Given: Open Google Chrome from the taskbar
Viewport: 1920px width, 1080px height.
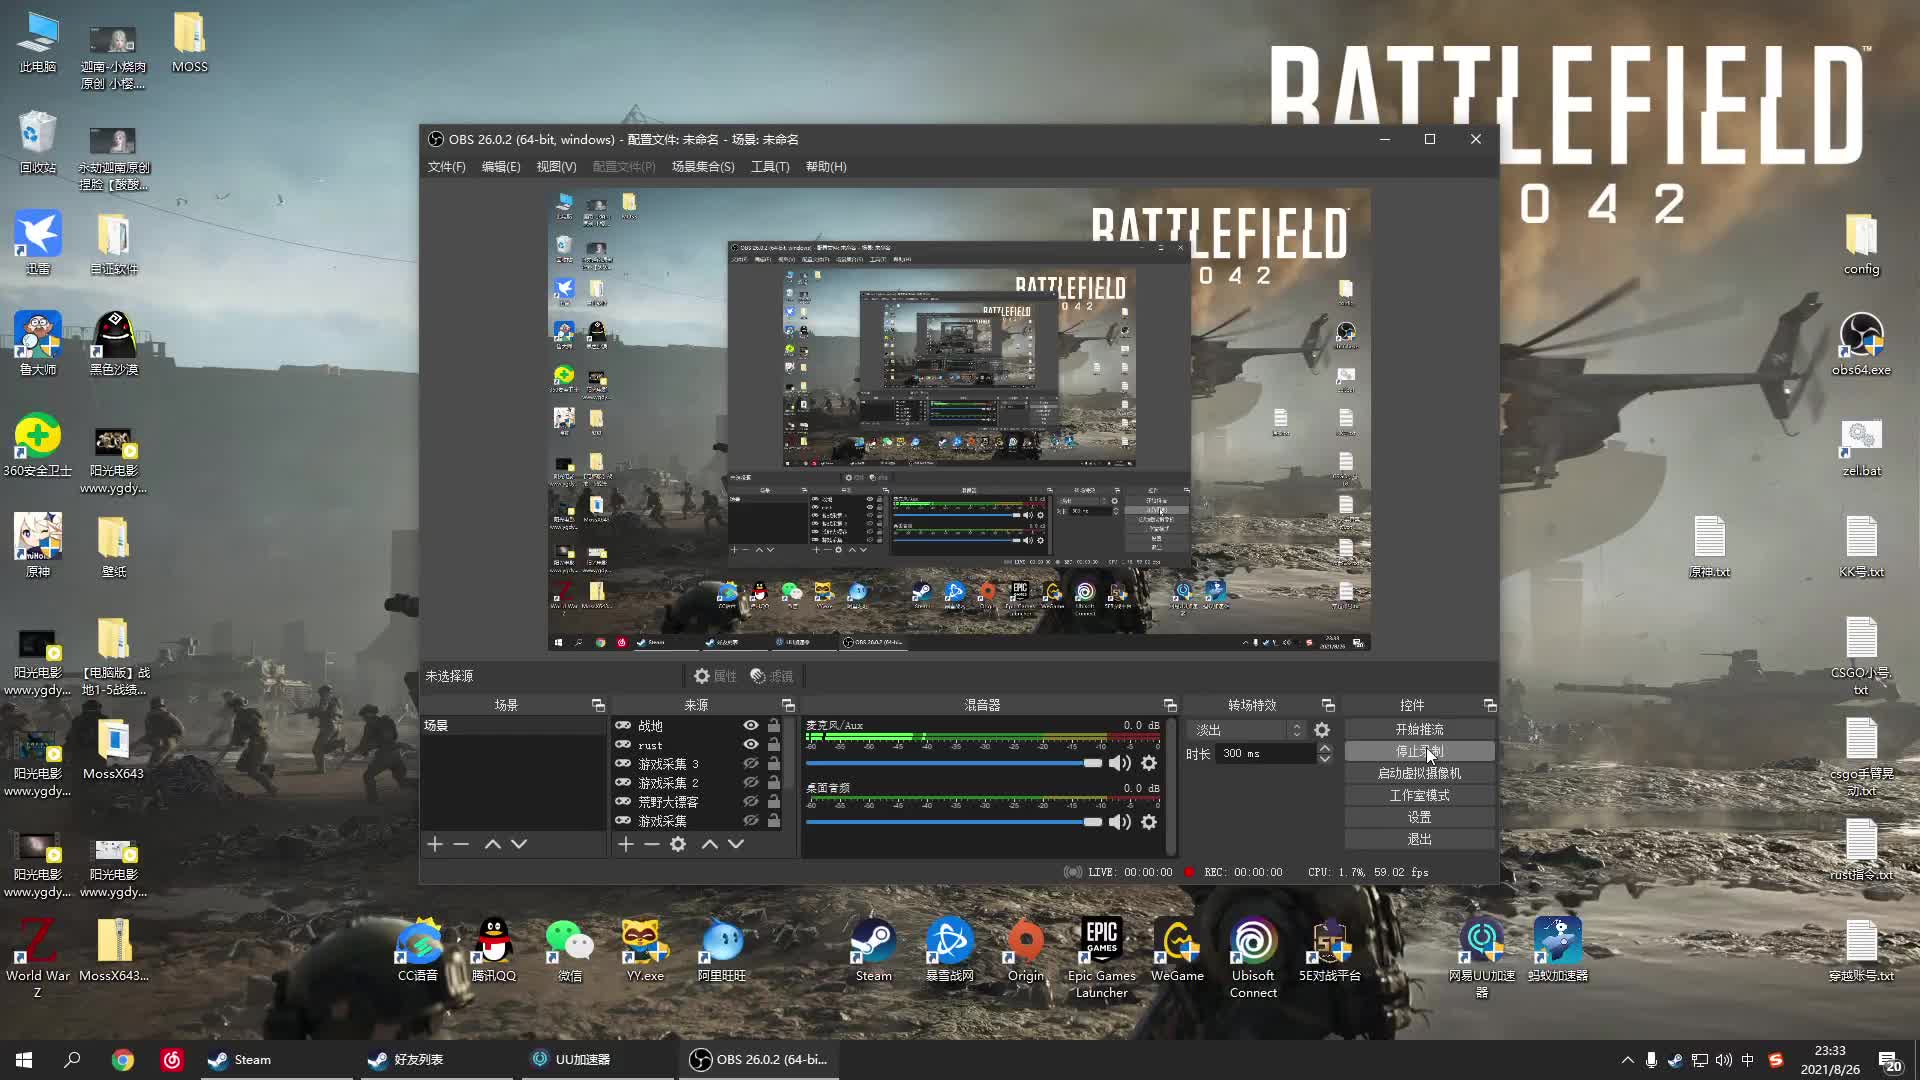Looking at the screenshot, I should point(123,1060).
